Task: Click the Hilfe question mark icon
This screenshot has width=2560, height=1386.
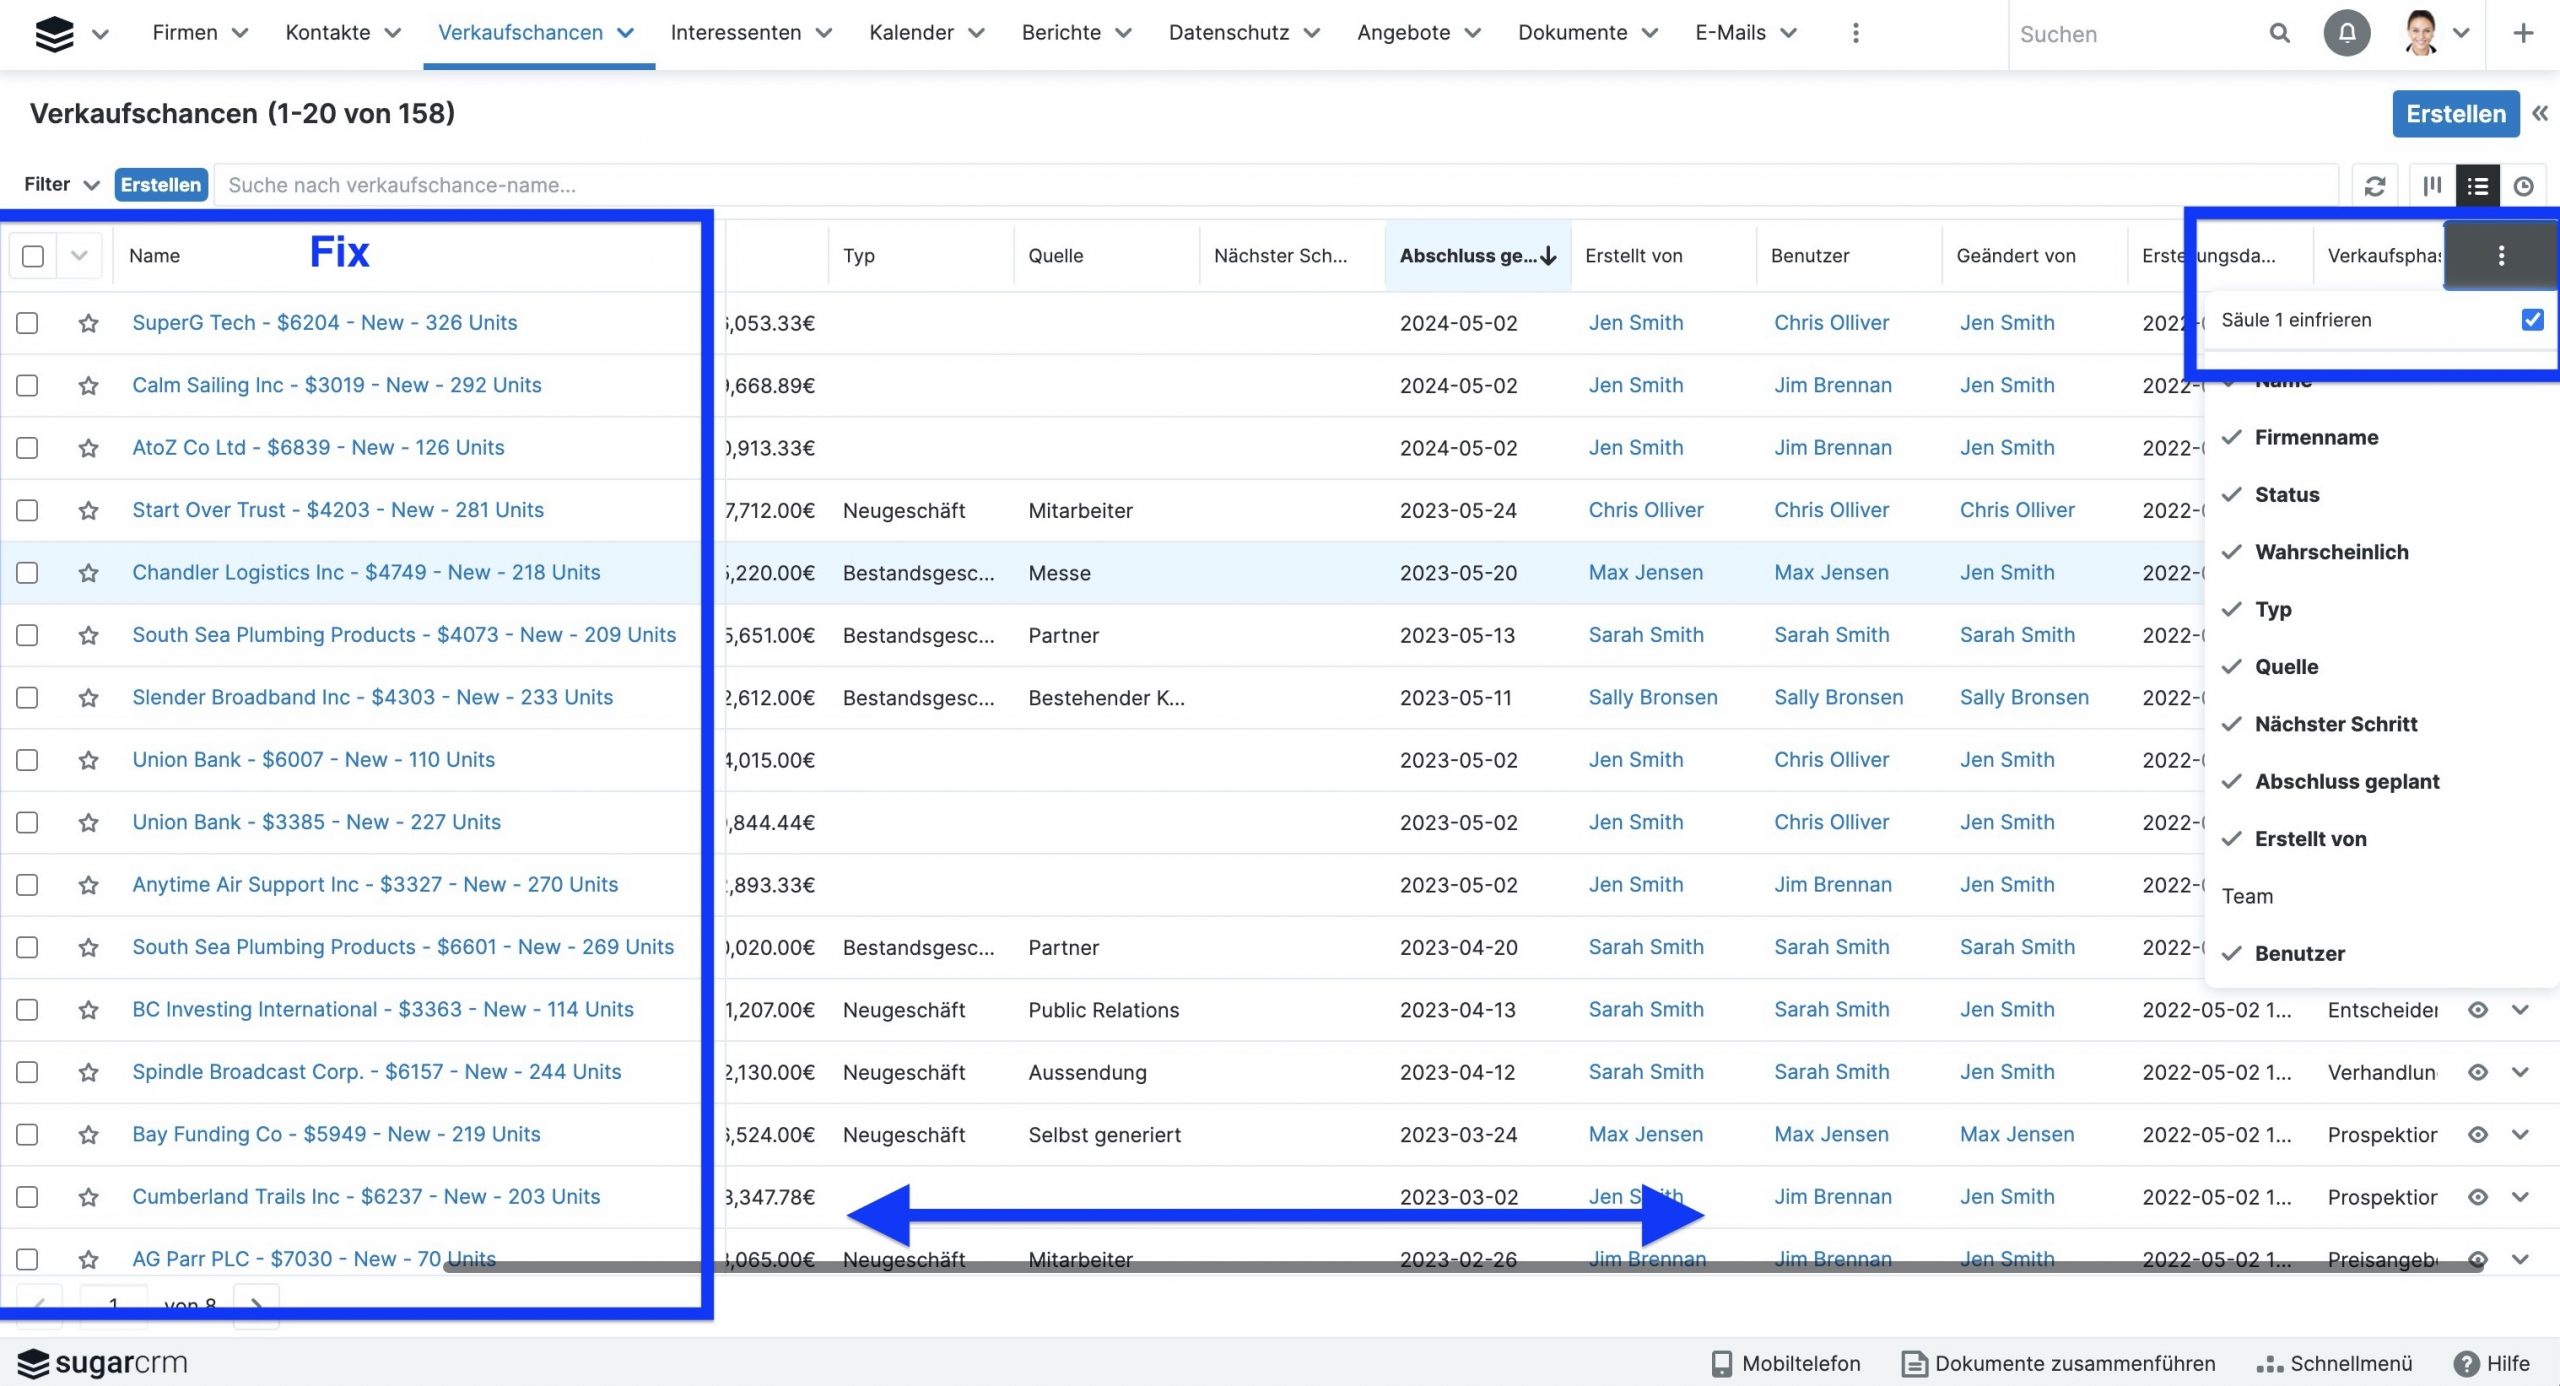Action: (x=2467, y=1364)
